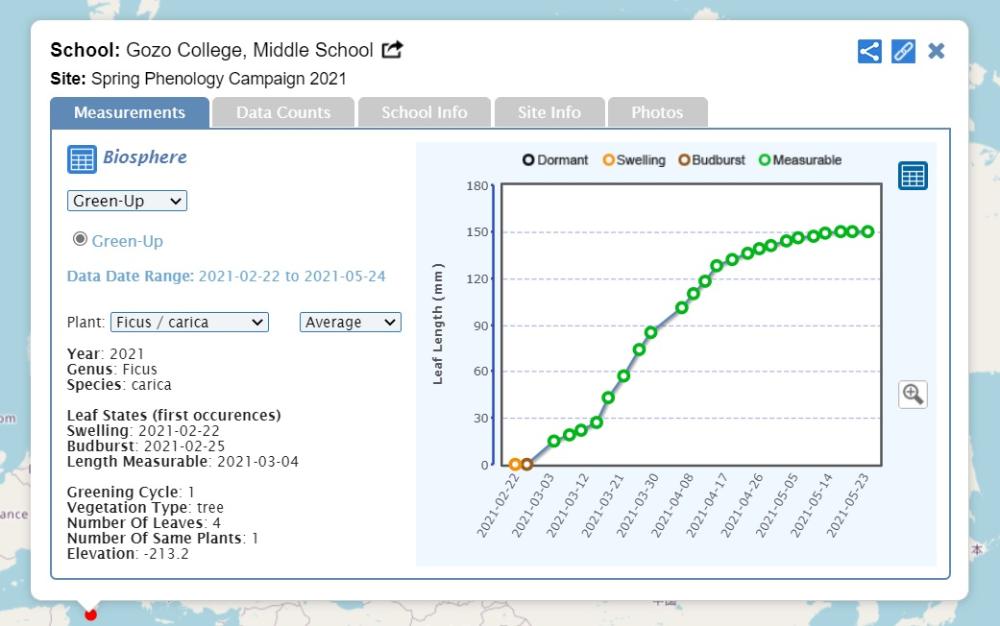The image size is (1000, 626).
Task: Open the Site Info tab
Action: 549,113
